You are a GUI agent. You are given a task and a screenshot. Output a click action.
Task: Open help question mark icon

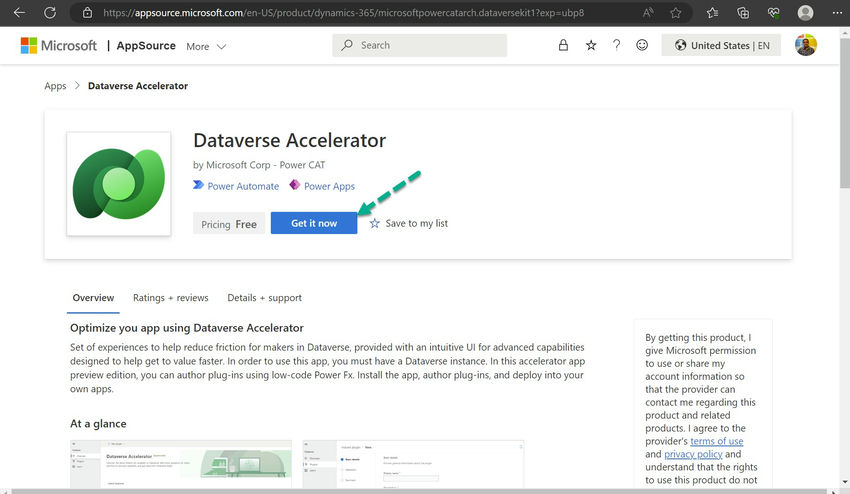coord(616,45)
